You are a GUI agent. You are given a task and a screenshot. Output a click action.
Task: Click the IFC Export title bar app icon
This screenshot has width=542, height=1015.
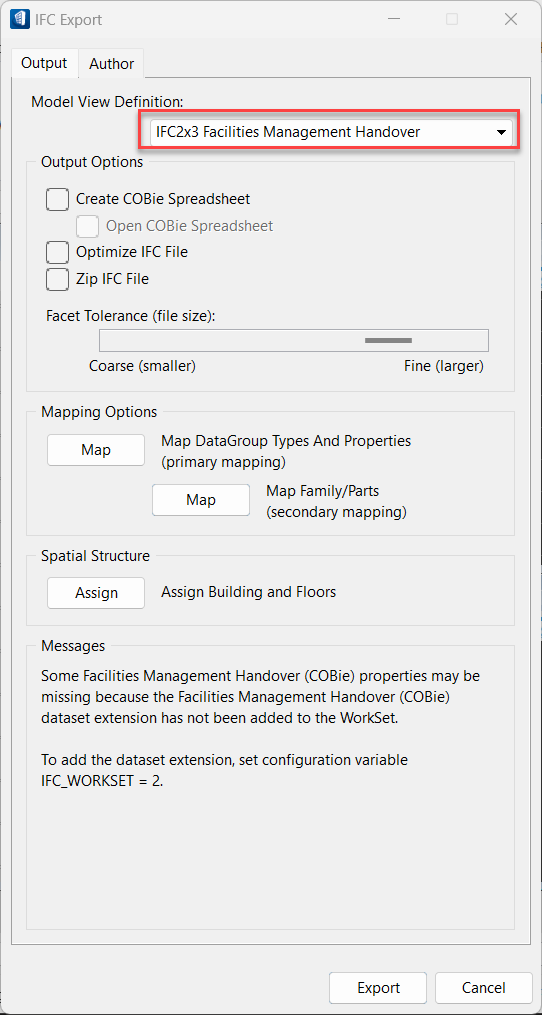click(x=20, y=19)
